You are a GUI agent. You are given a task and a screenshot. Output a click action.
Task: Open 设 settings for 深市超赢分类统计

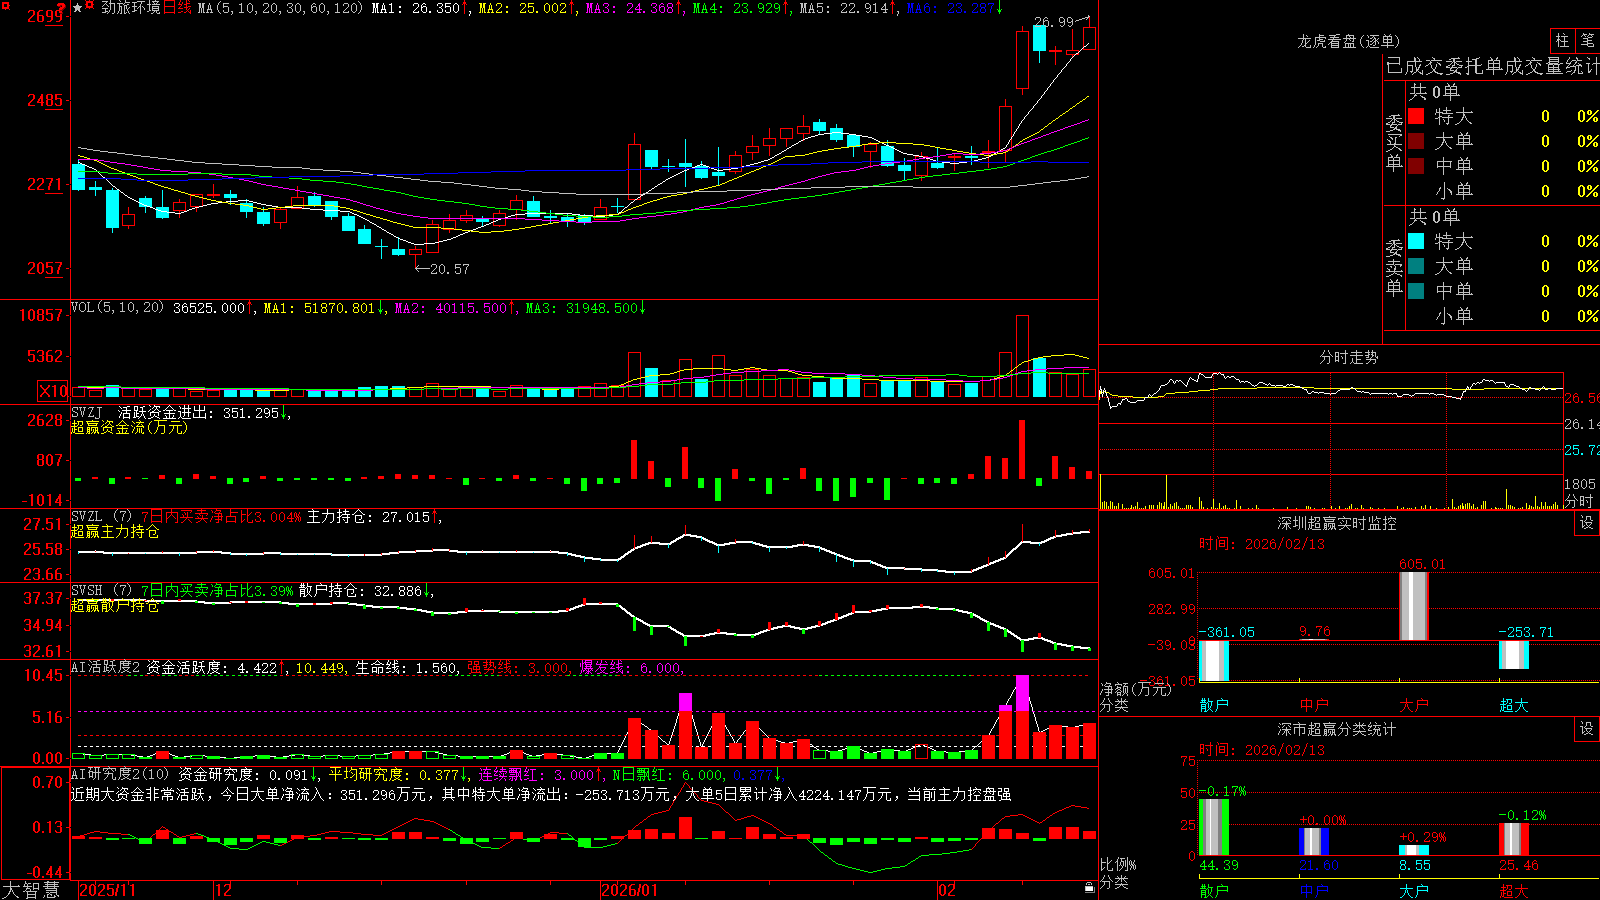[1587, 729]
